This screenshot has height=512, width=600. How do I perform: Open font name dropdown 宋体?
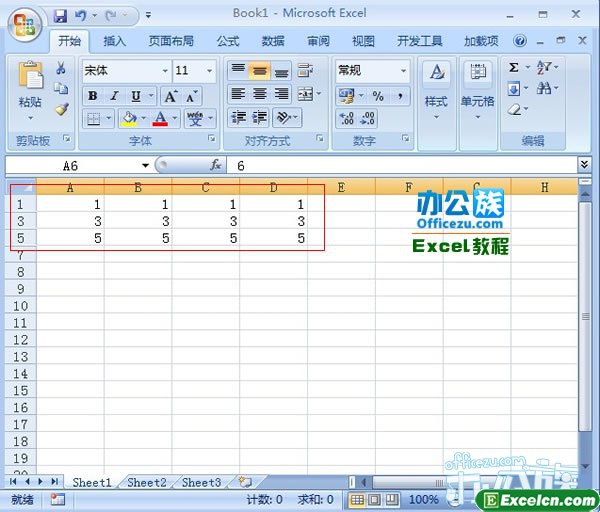pyautogui.click(x=165, y=71)
